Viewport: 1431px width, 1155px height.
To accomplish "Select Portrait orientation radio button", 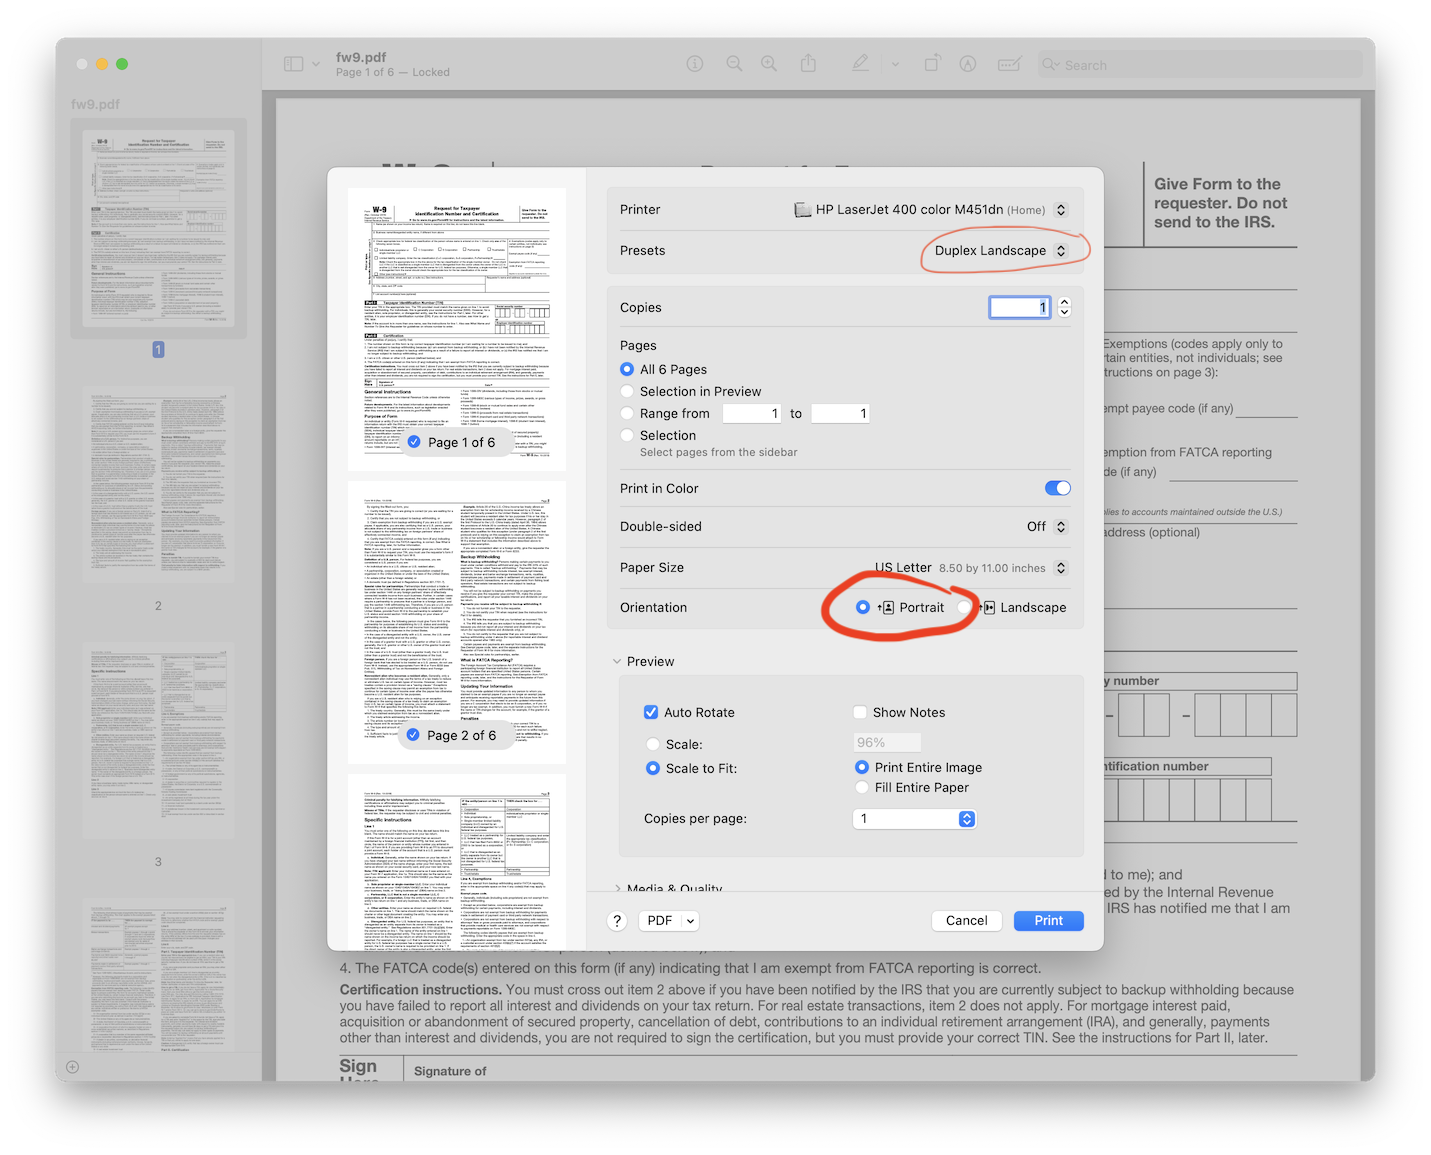I will (863, 607).
